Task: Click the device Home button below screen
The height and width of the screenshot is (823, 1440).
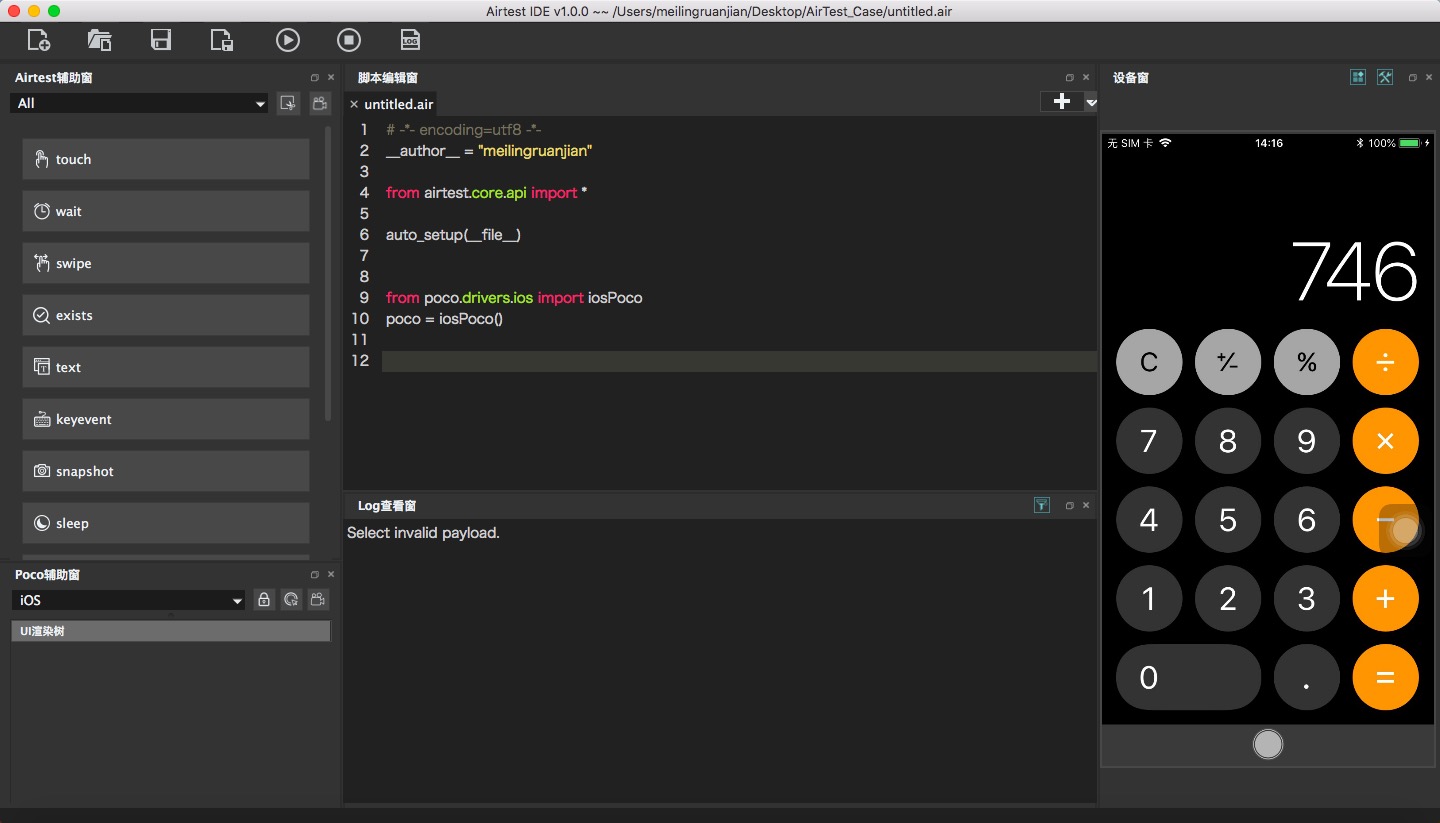Action: click(x=1268, y=745)
